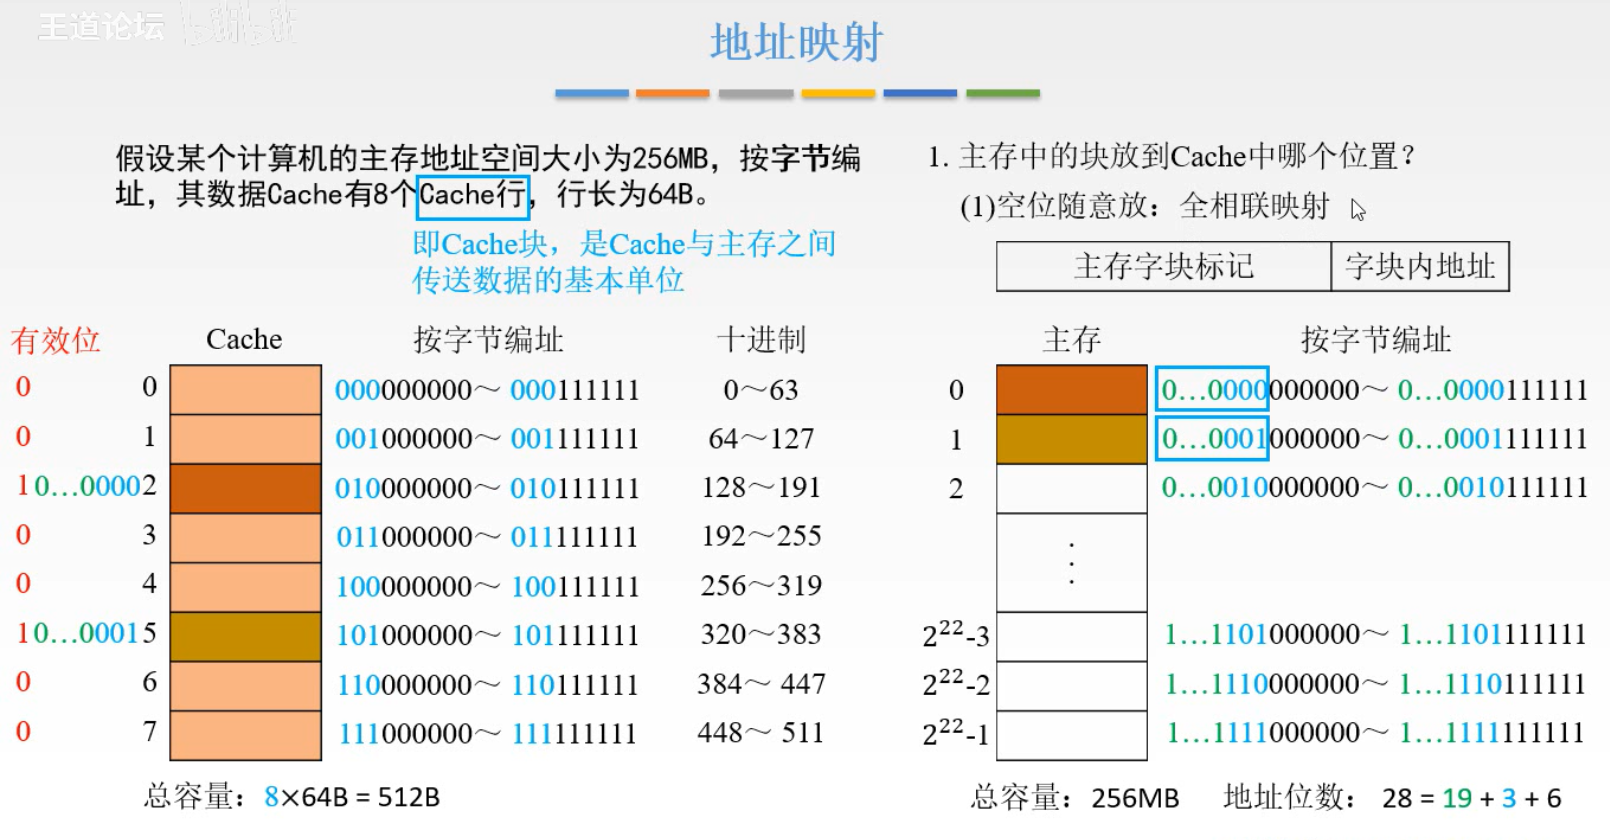1610x840 pixels.
Task: Click main memory start address 1…1110000000
Action: tap(1262, 684)
